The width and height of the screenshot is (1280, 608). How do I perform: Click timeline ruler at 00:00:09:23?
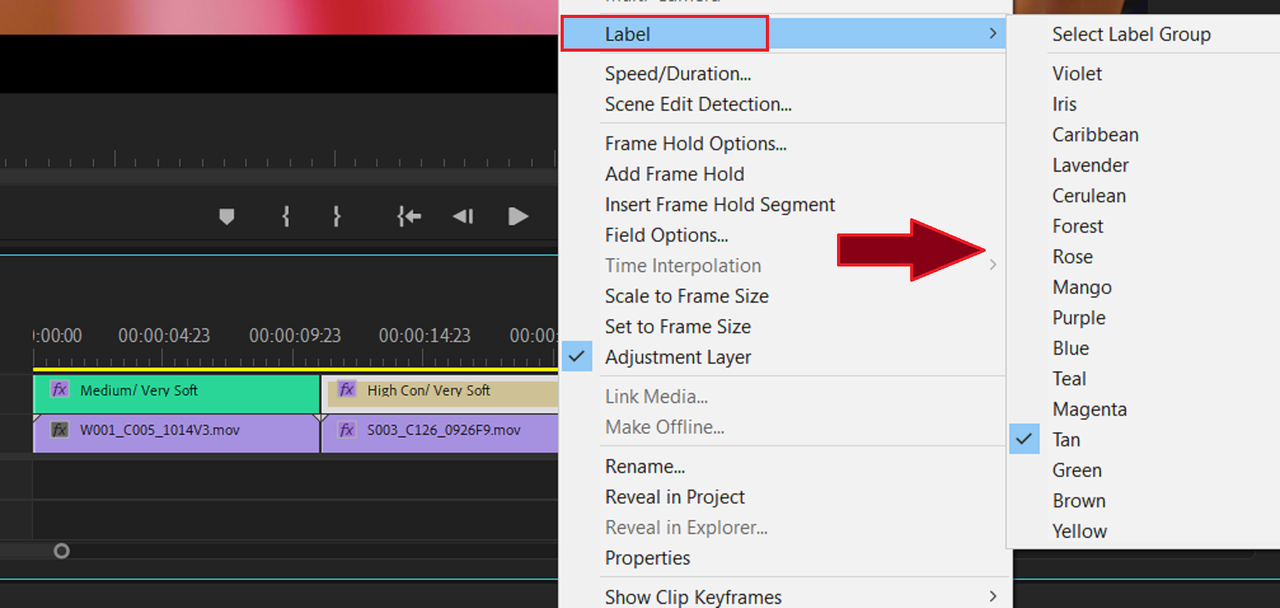click(x=295, y=336)
